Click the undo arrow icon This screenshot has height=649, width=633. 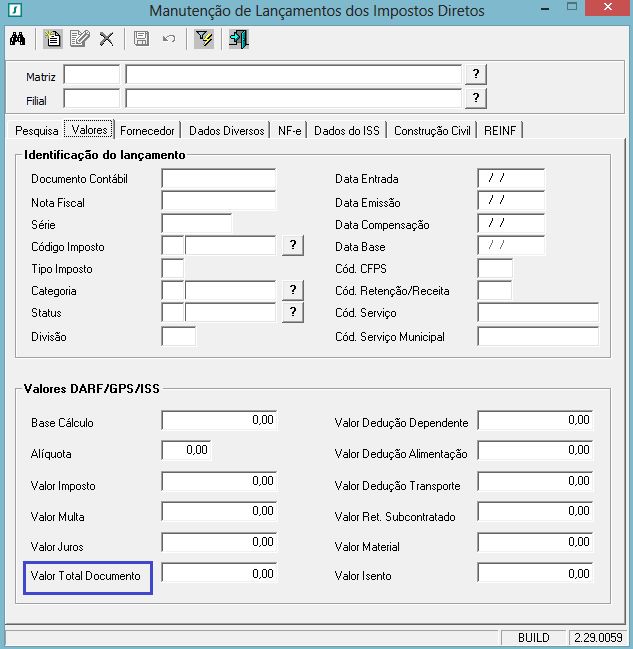168,39
